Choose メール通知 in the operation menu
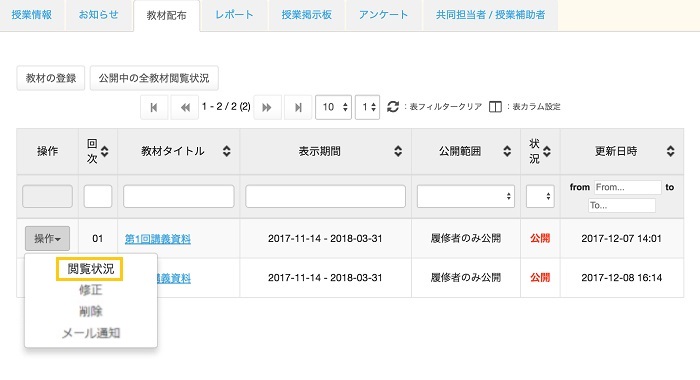Image resolution: width=700 pixels, height=380 pixels. click(91, 333)
